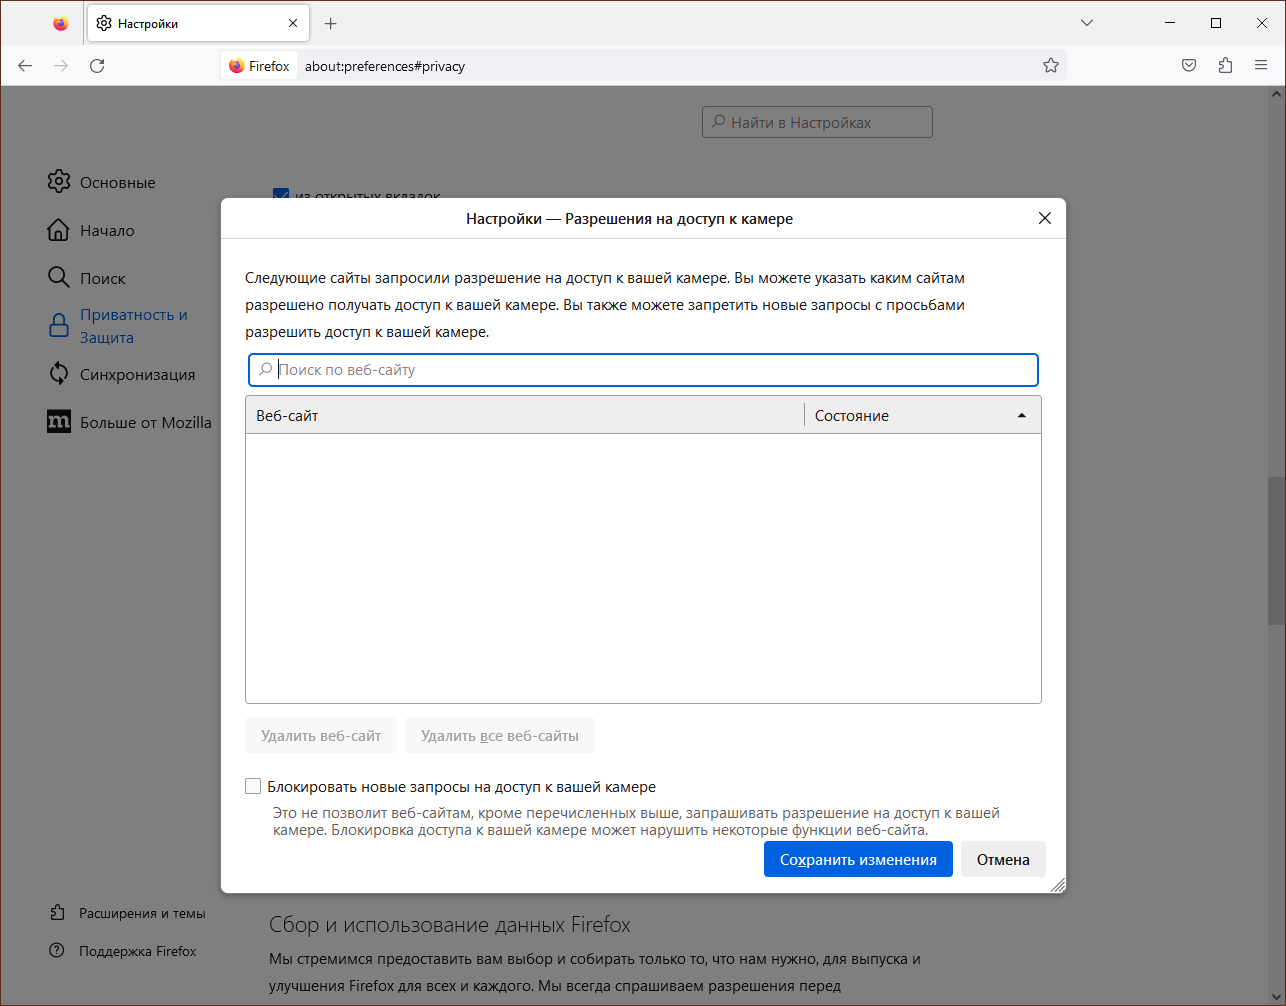The height and width of the screenshot is (1006, 1286).
Task: Enable blocking new camera access requests
Action: coord(254,787)
